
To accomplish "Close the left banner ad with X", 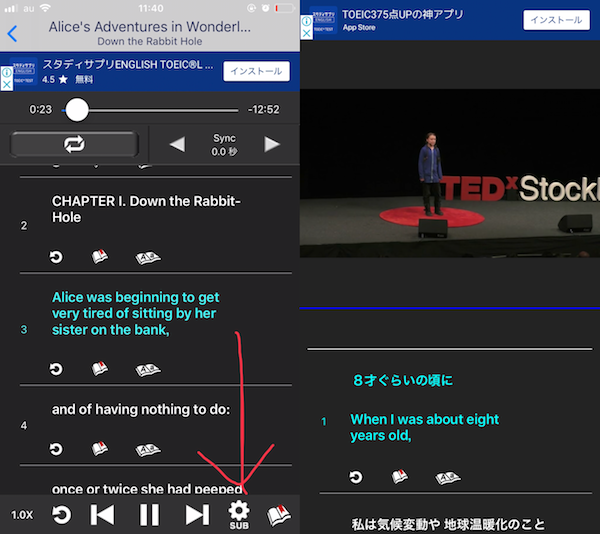I will click(7, 85).
